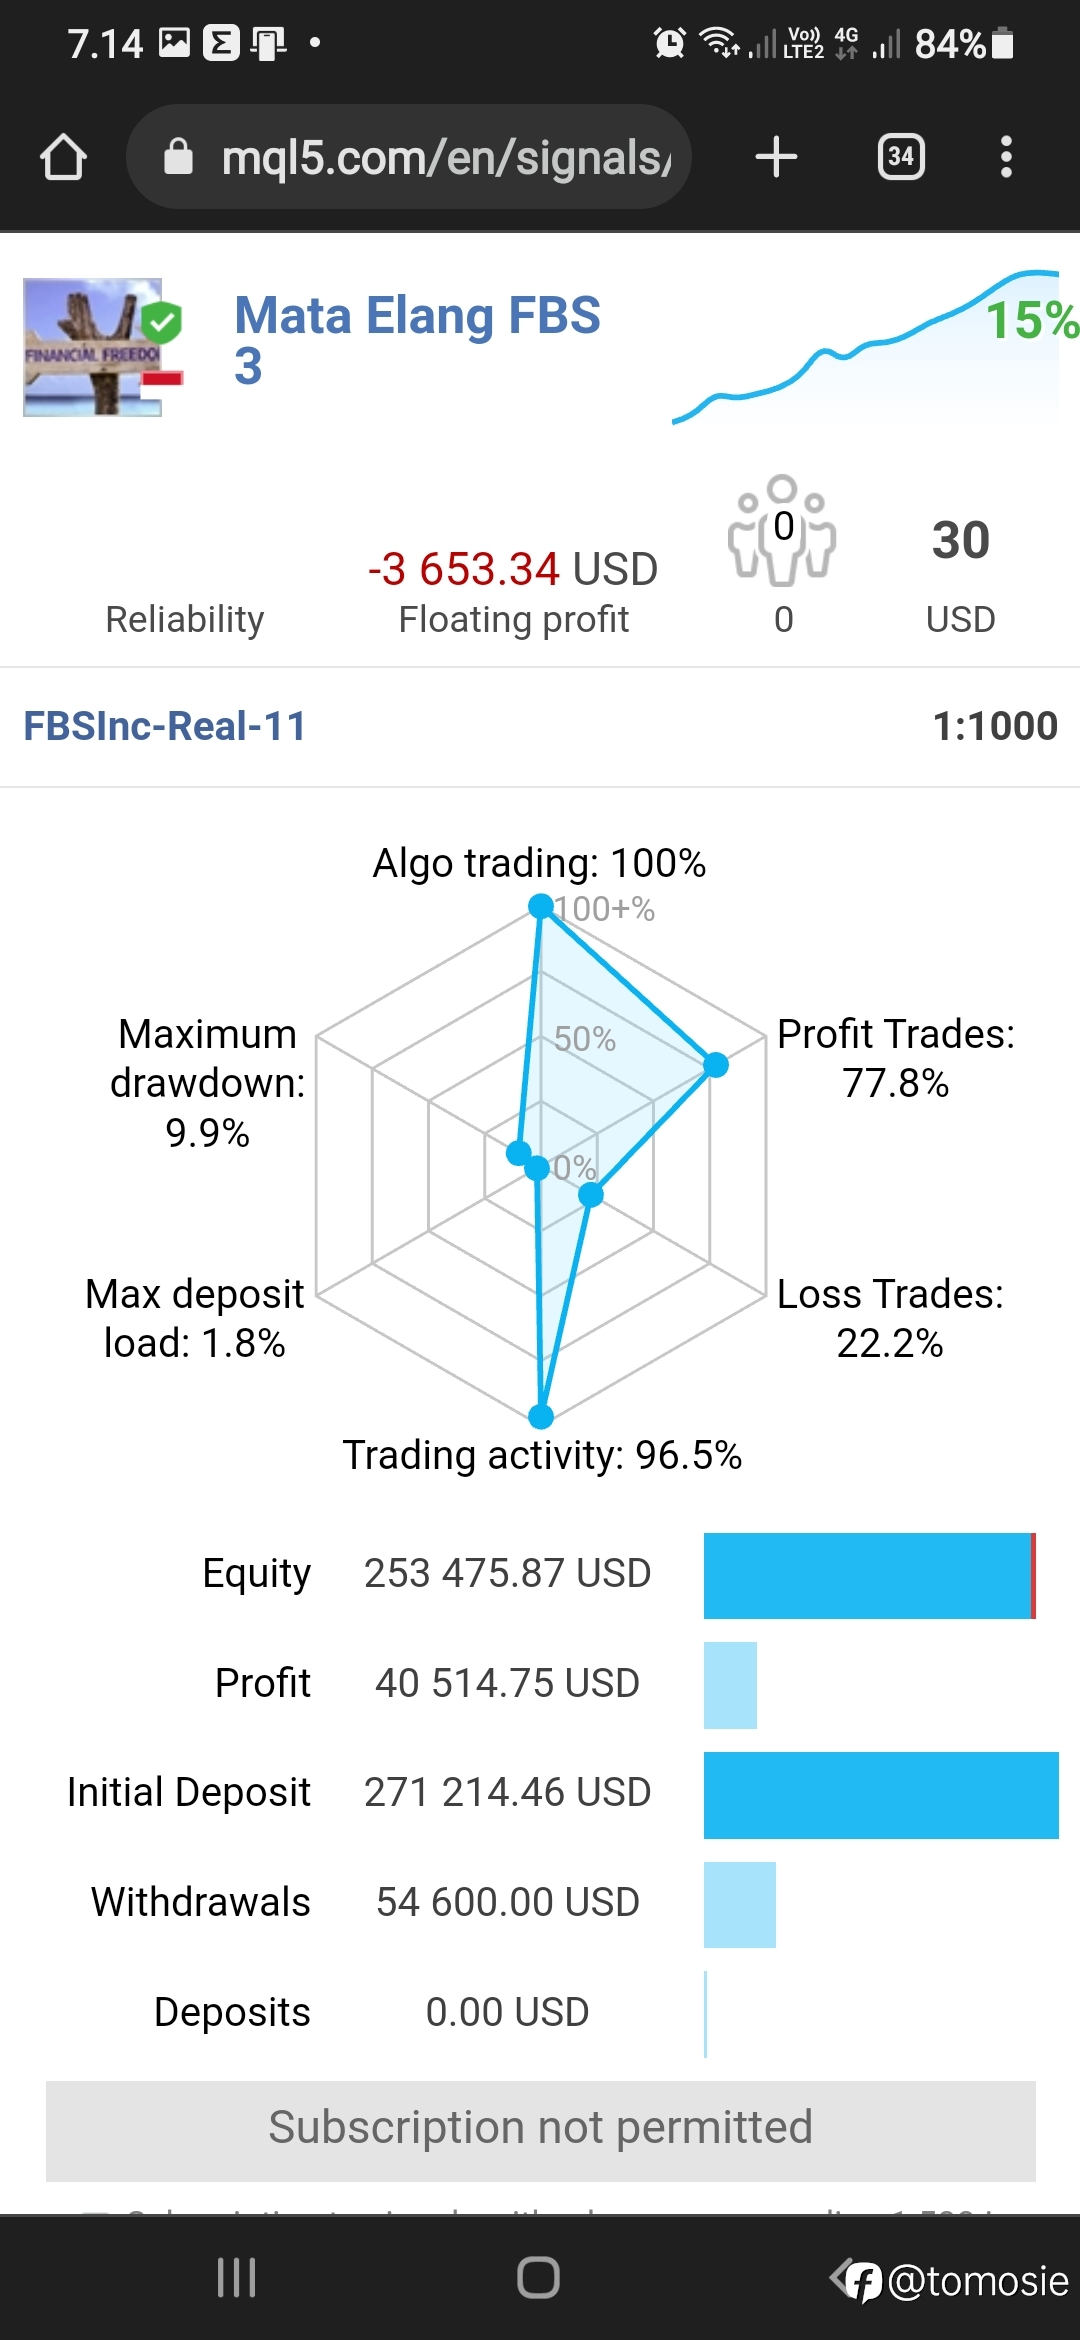The image size is (1080, 2340).
Task: Open the Mata Elang FBS 3 title link
Action: tap(417, 340)
